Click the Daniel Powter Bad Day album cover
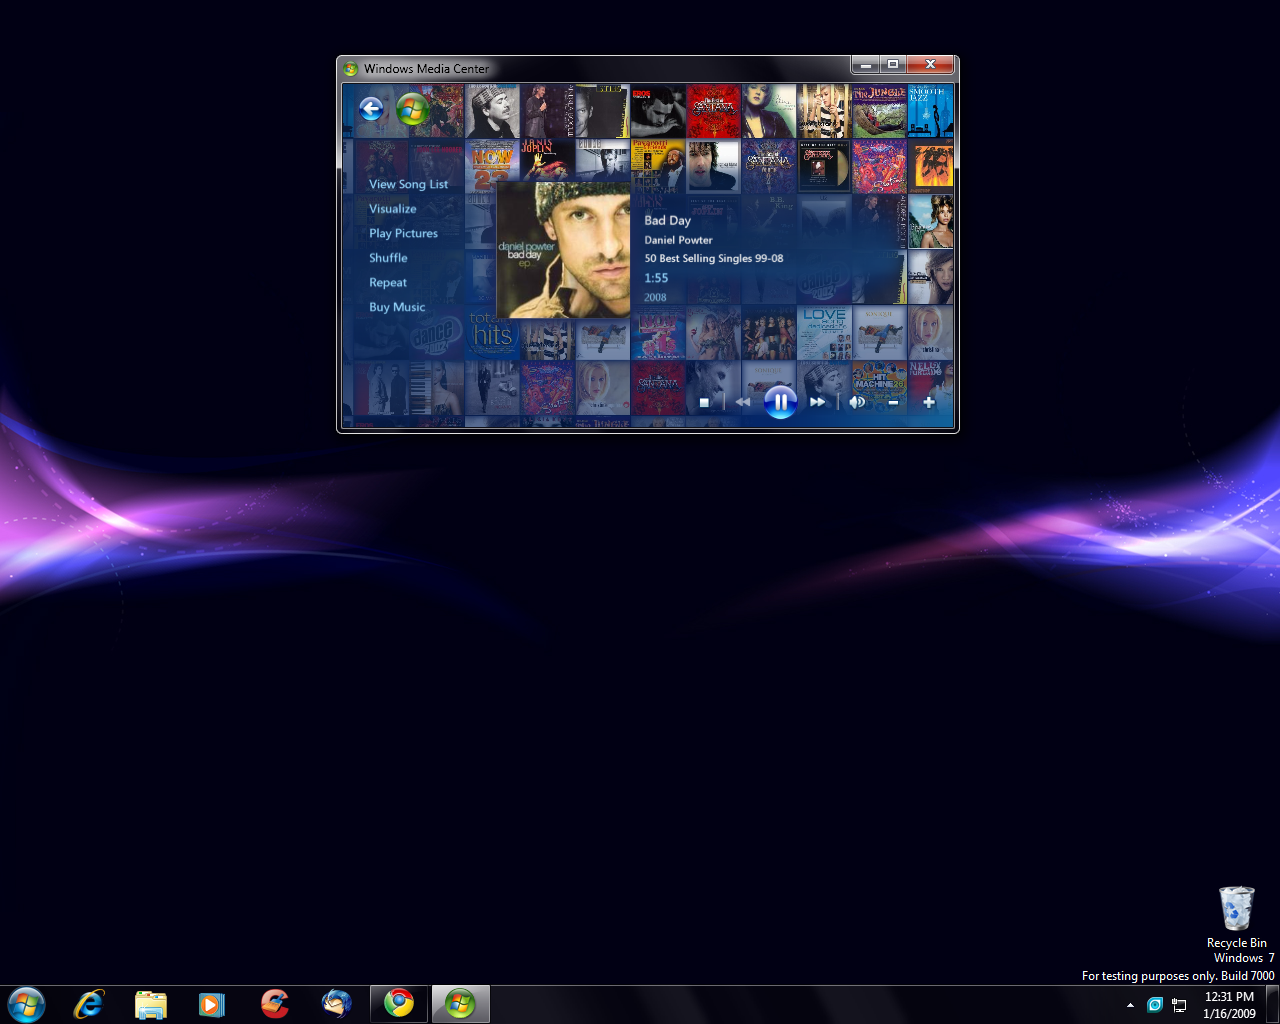Image resolution: width=1280 pixels, height=1024 pixels. 563,250
